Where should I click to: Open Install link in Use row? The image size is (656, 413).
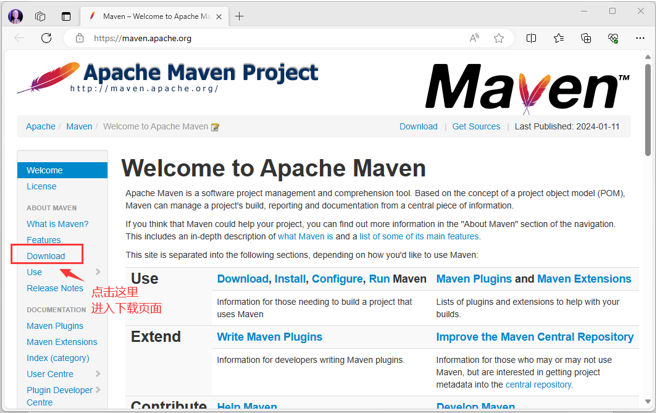click(290, 279)
